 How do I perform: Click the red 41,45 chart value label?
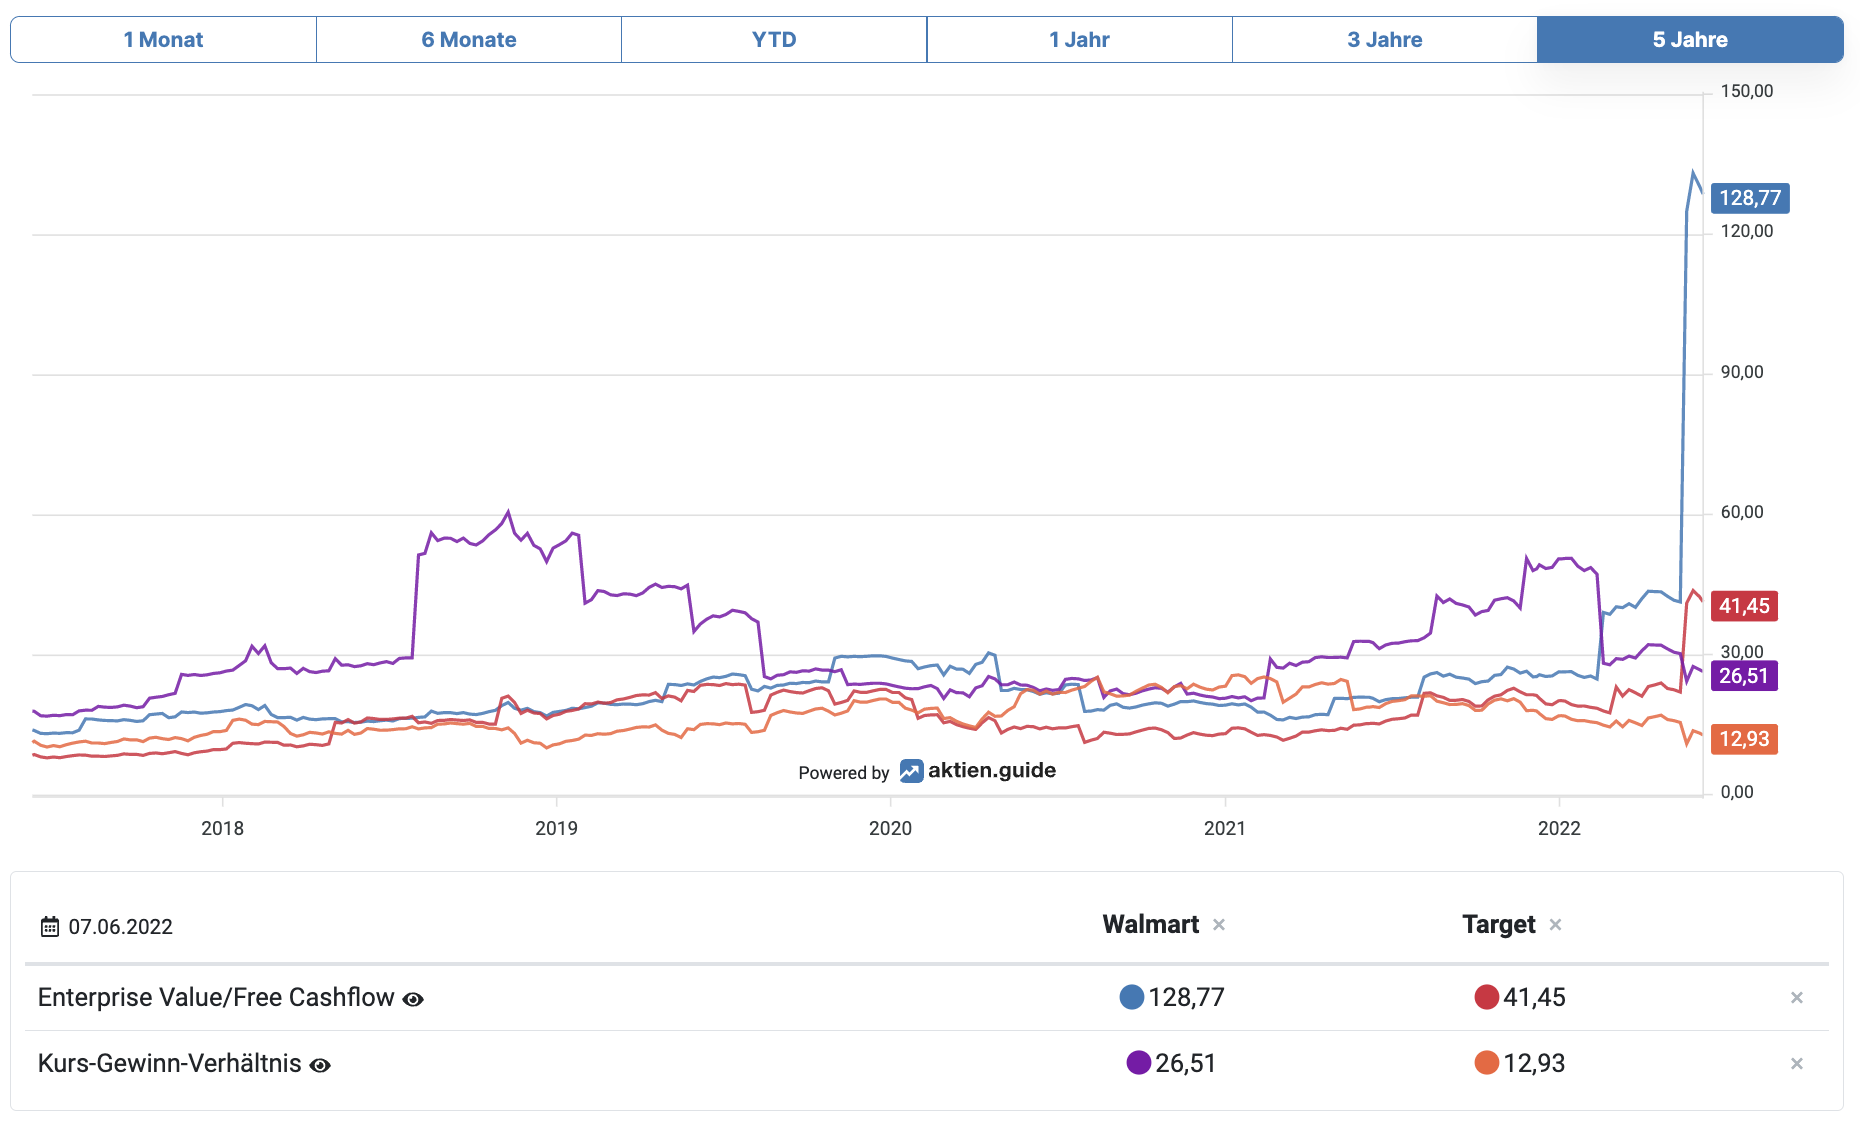[x=1744, y=606]
